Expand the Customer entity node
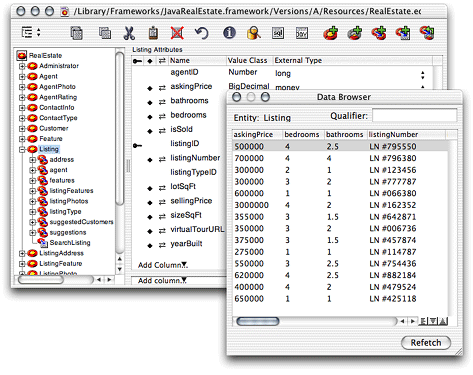 click(22, 129)
